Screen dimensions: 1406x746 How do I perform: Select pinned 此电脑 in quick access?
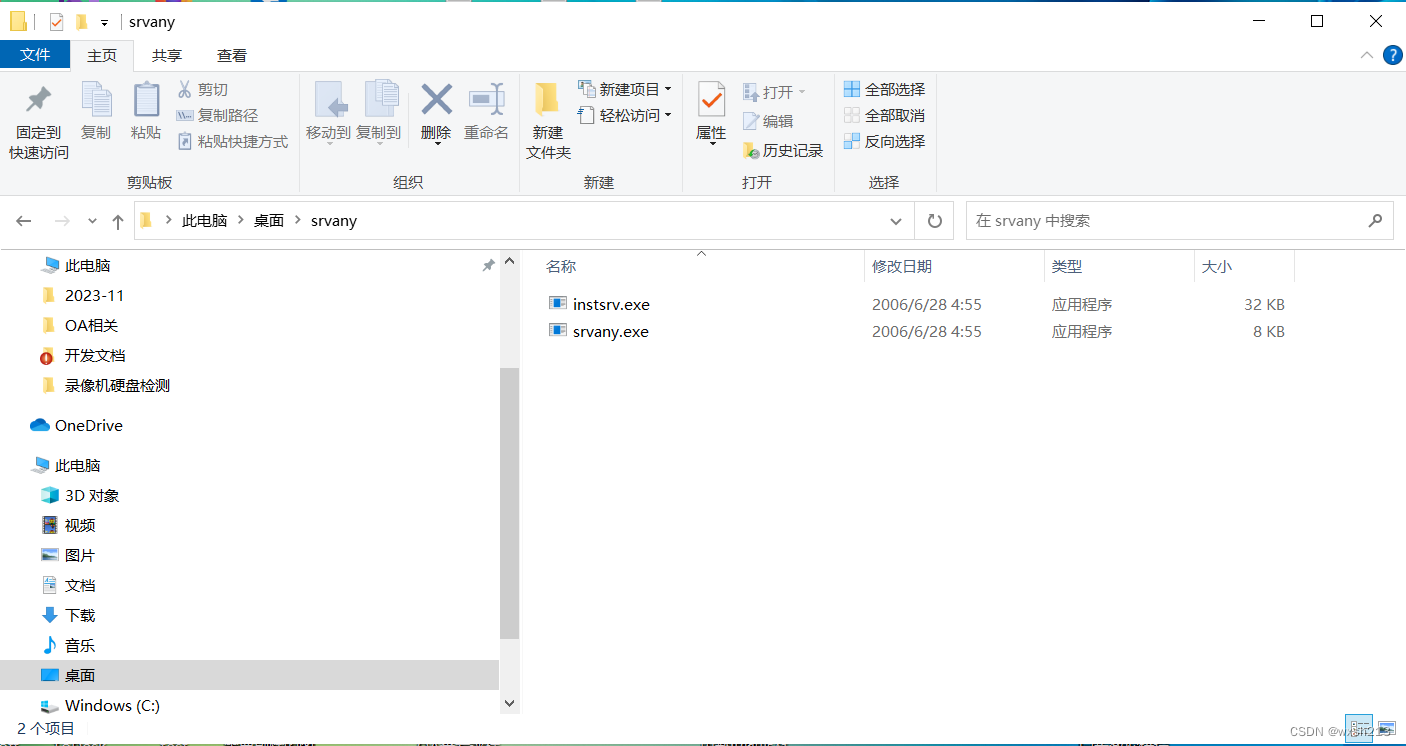click(87, 265)
